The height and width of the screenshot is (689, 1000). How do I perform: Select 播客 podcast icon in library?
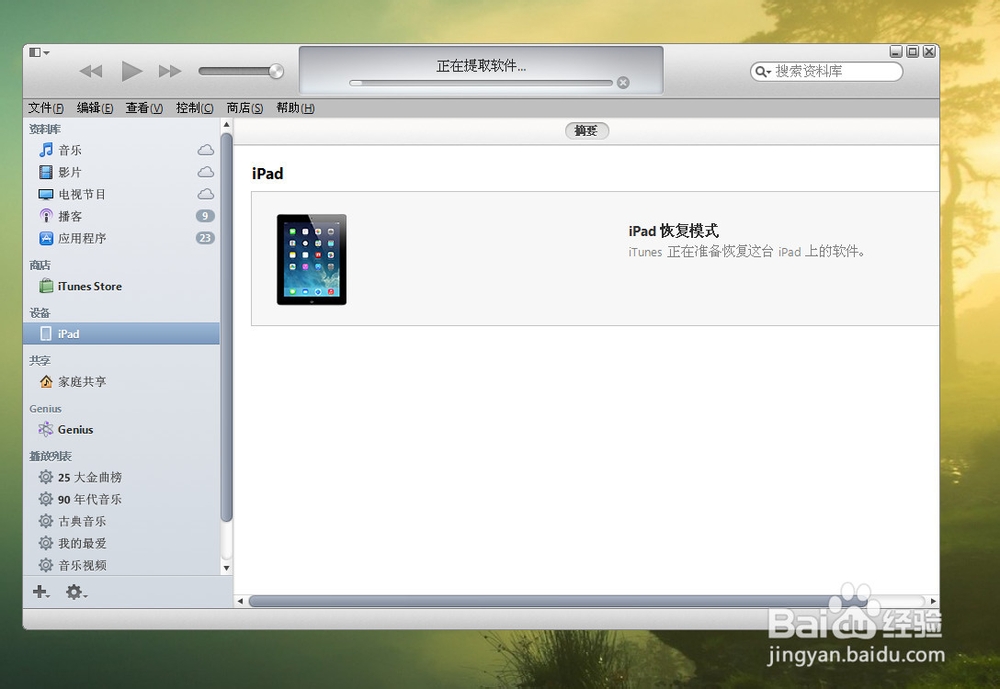46,216
